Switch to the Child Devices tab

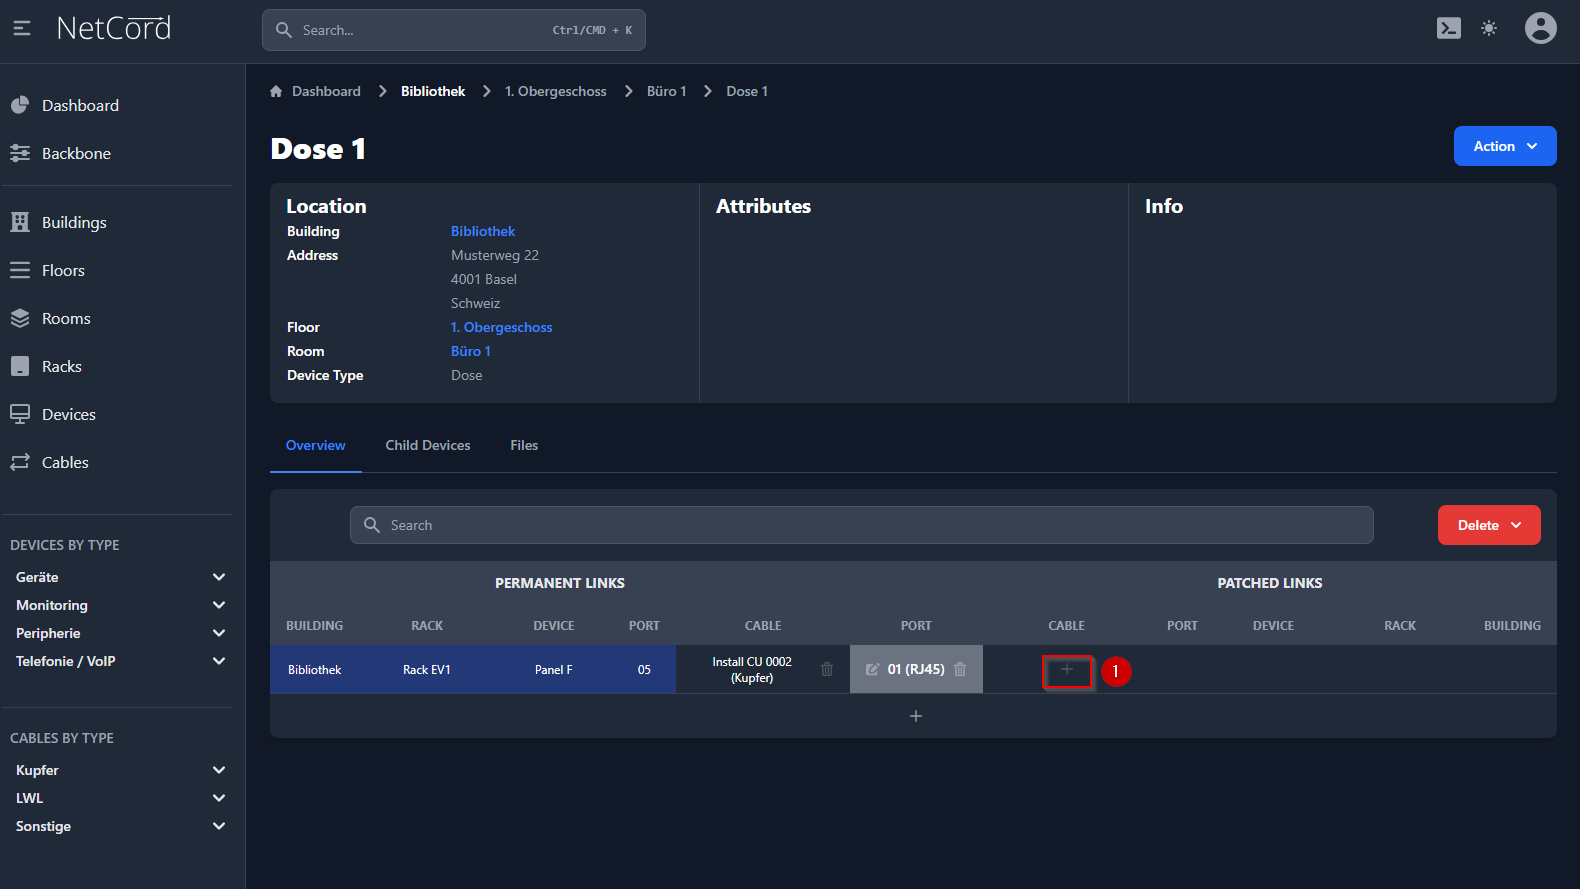tap(428, 446)
